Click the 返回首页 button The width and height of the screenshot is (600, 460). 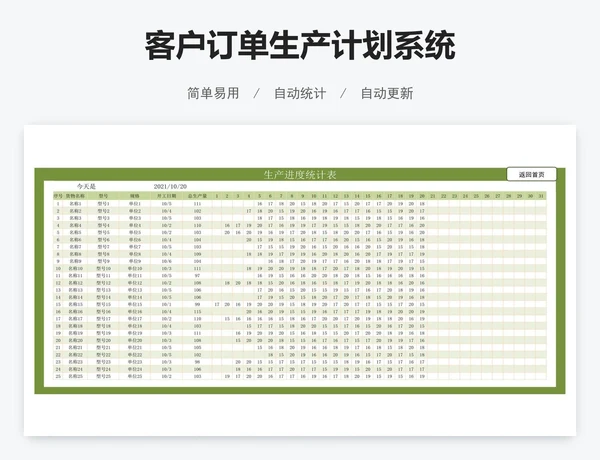(532, 174)
